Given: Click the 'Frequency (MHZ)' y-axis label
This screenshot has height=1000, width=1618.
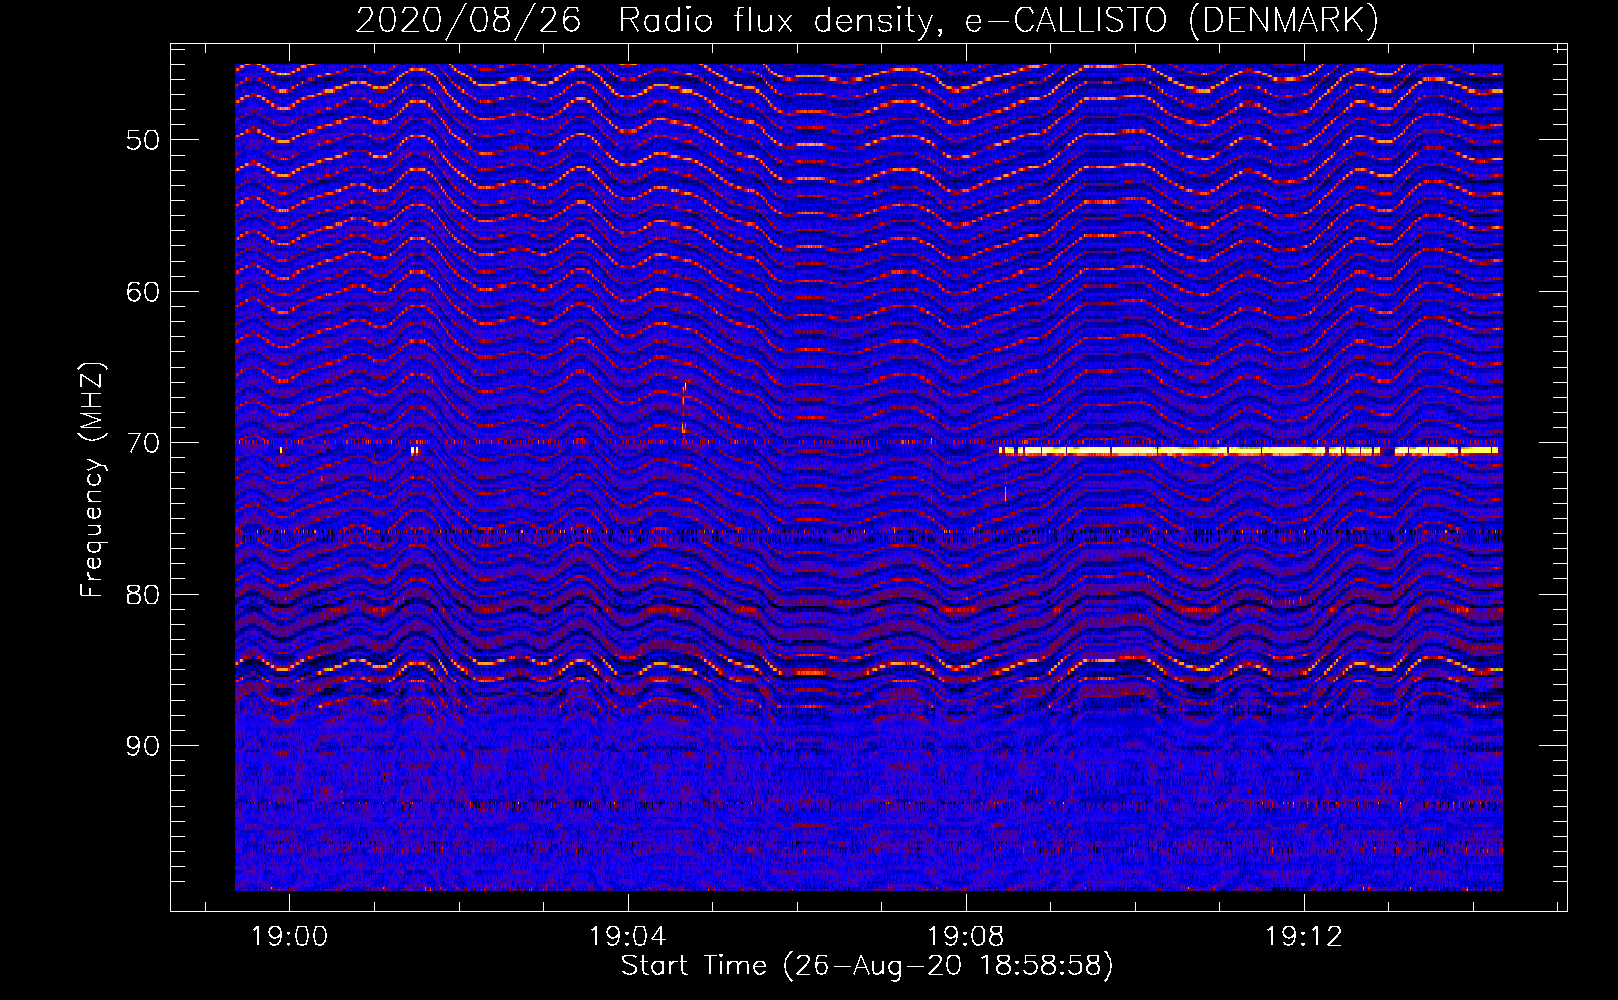Looking at the screenshot, I should coord(92,480).
